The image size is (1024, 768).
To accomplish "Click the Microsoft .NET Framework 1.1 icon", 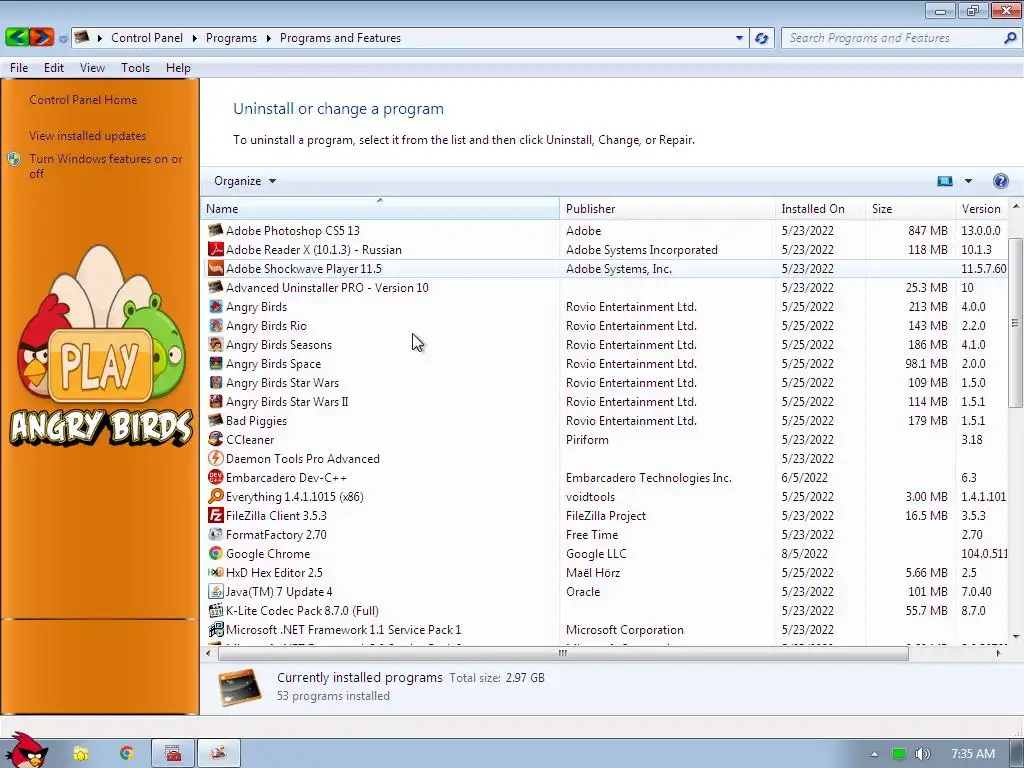I will (216, 630).
